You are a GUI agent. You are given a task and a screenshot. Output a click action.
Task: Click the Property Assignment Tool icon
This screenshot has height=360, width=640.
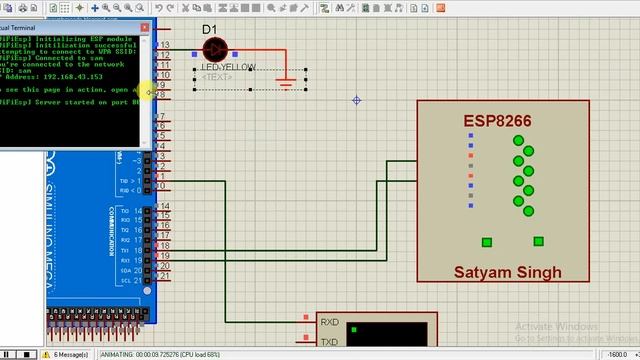coord(351,8)
